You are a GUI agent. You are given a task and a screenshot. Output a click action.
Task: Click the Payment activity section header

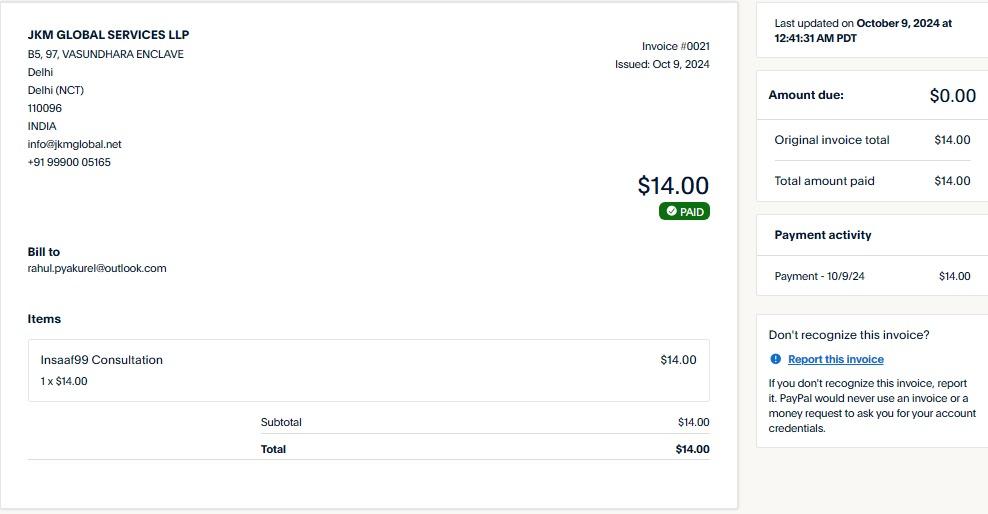(823, 235)
